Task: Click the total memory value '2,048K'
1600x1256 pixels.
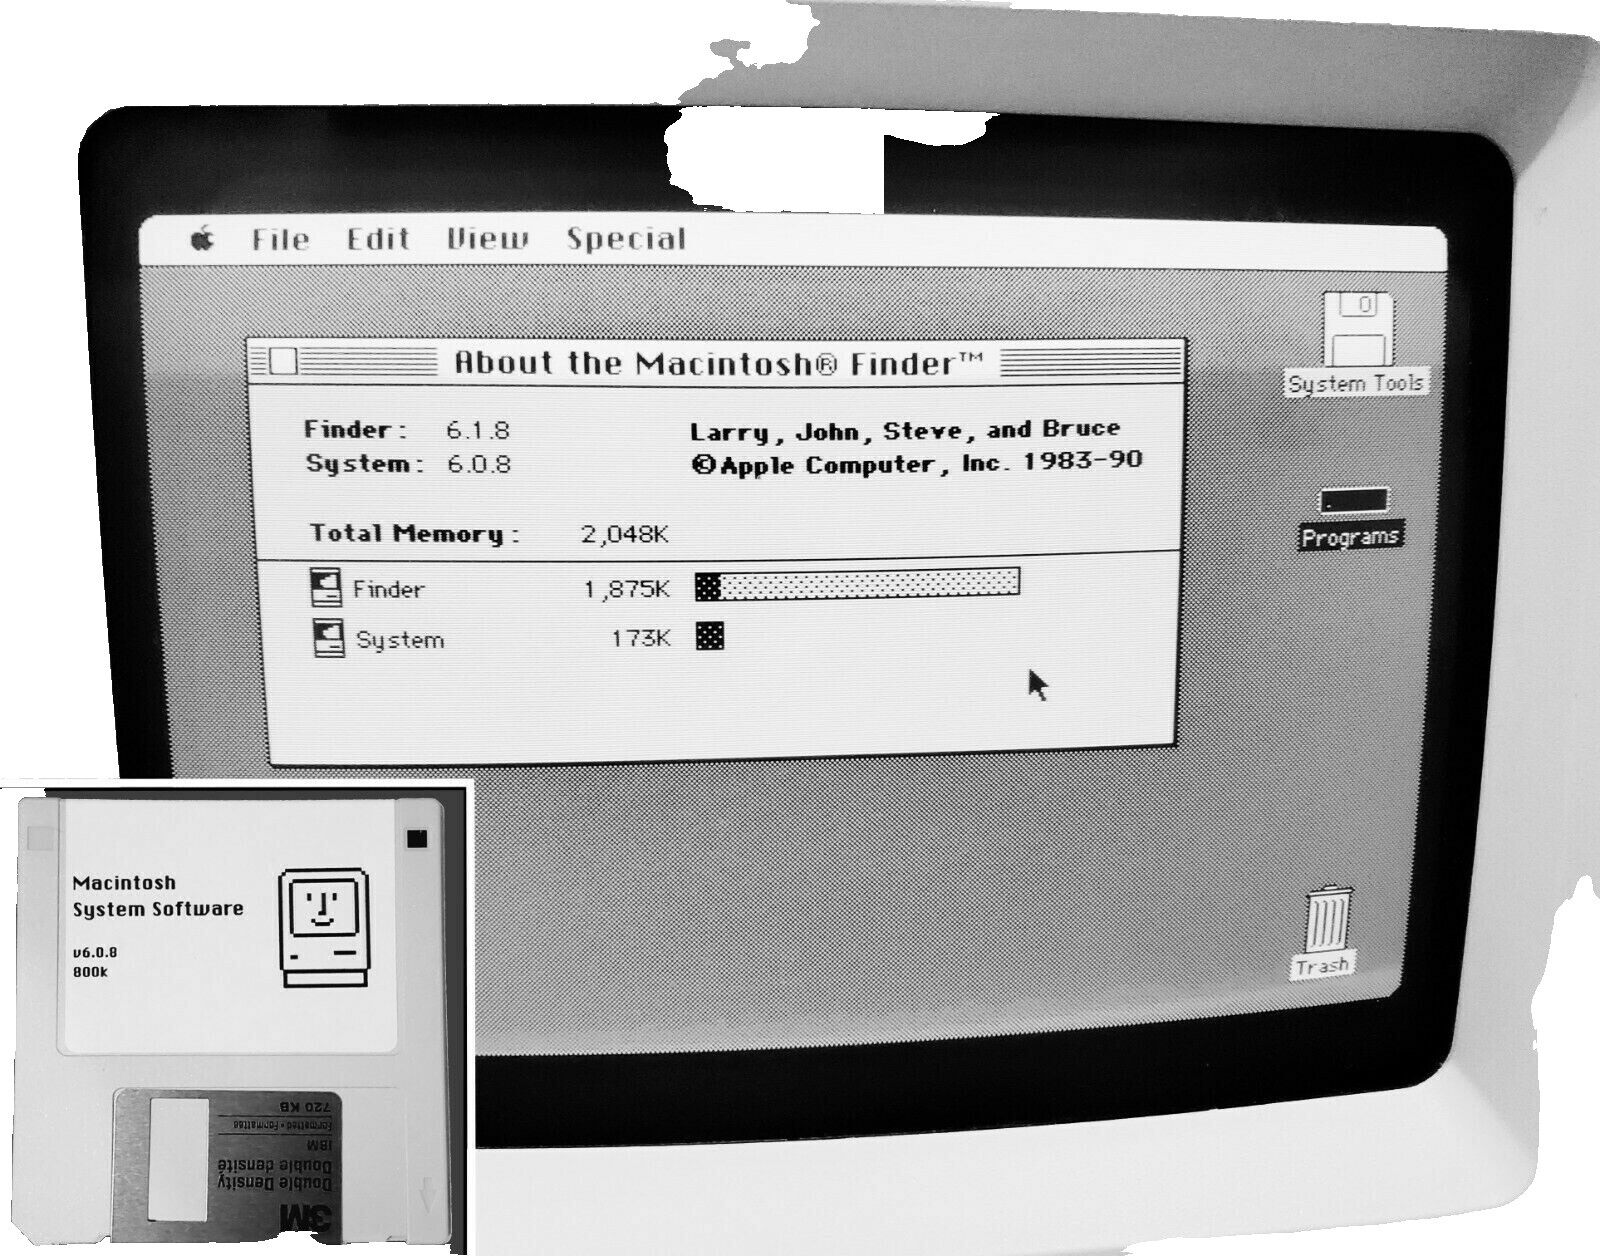Action: 625,534
